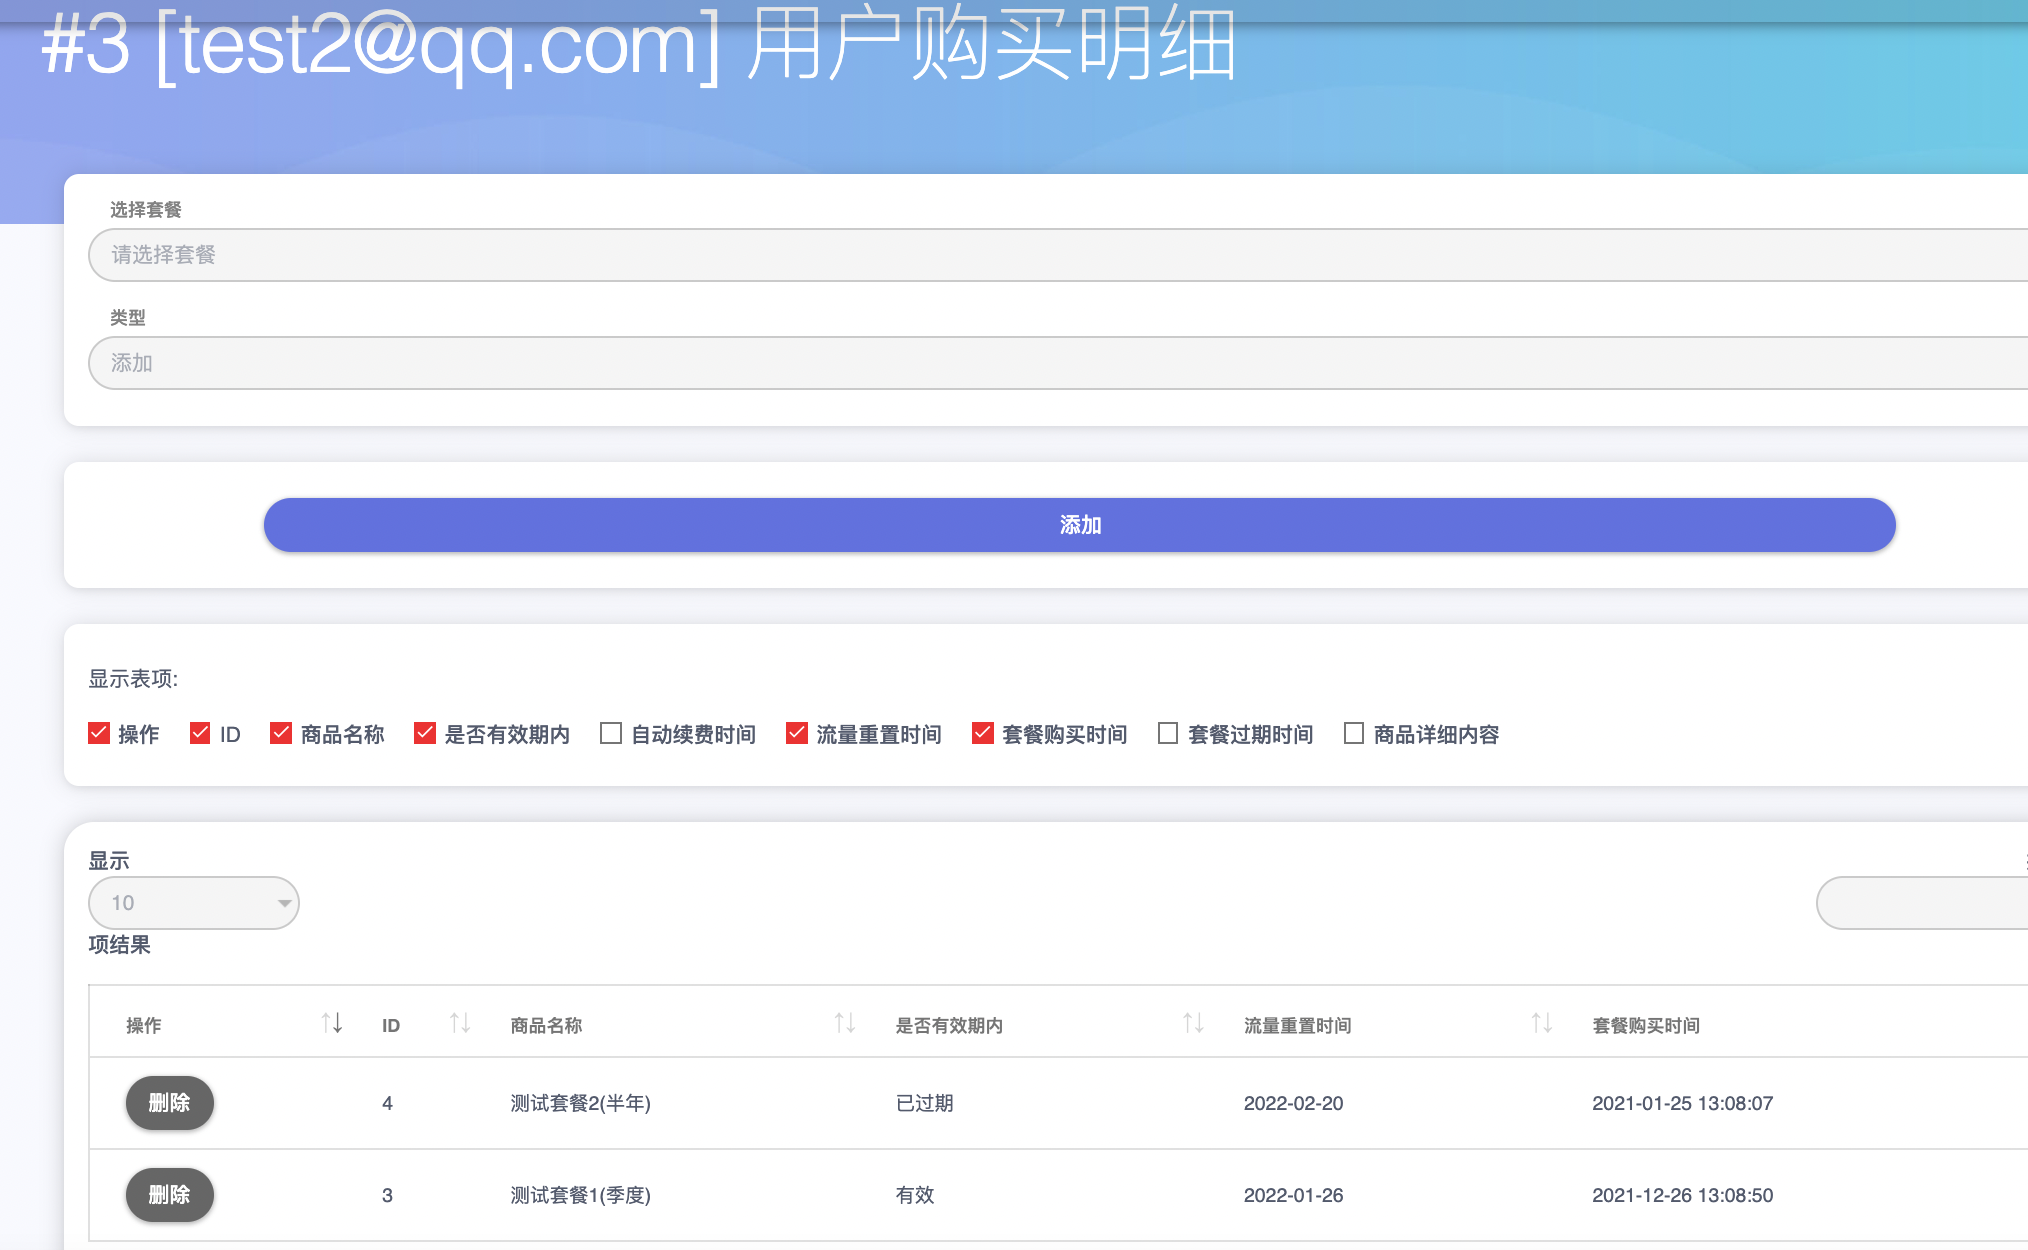Click the 添加 submit button

click(1079, 524)
